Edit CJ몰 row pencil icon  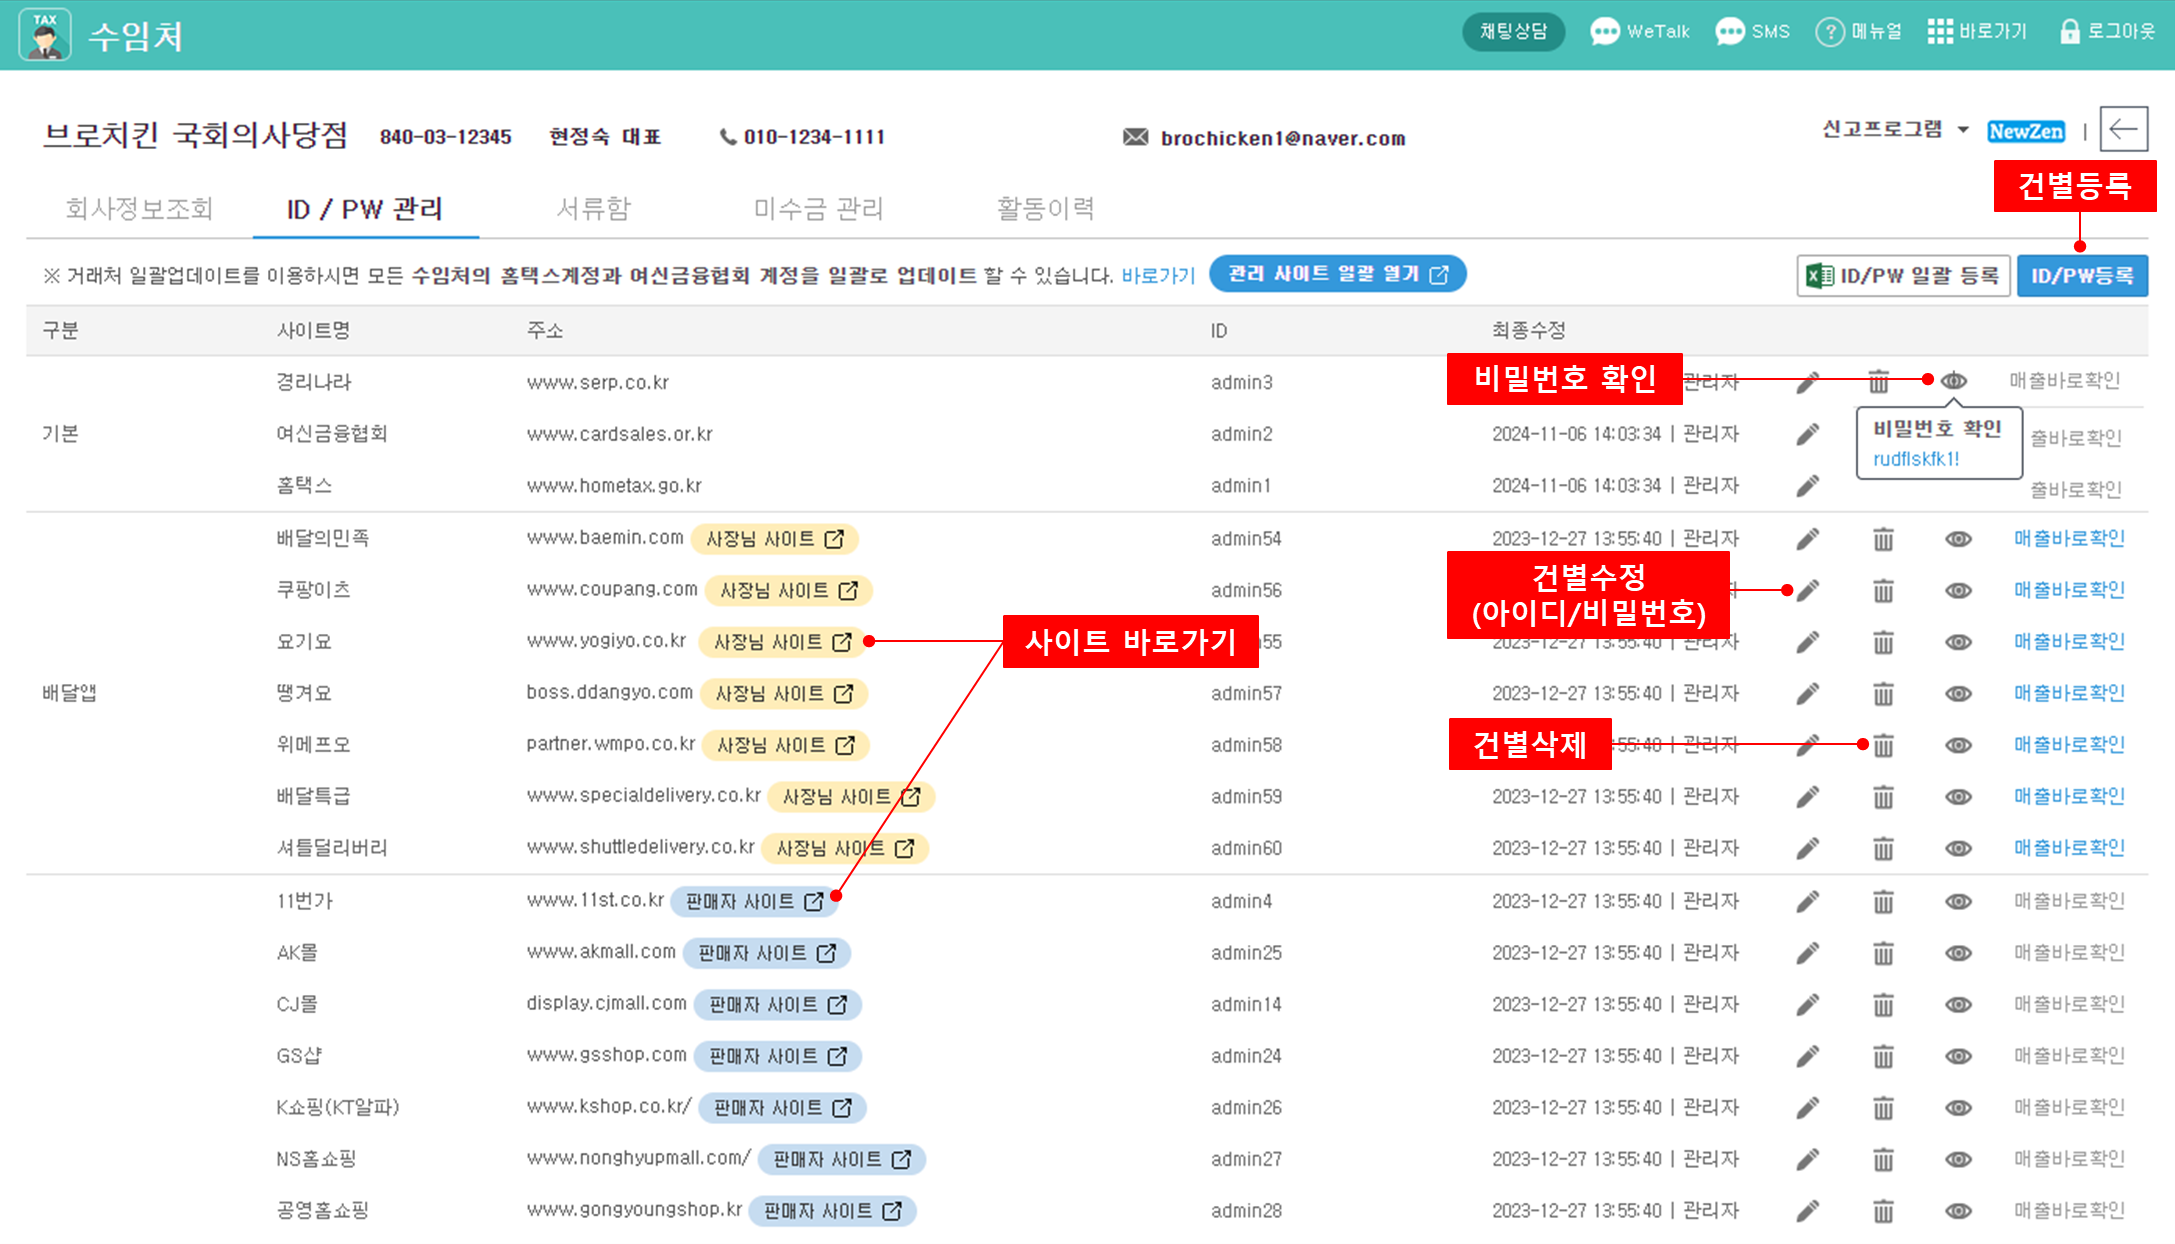1807,1005
